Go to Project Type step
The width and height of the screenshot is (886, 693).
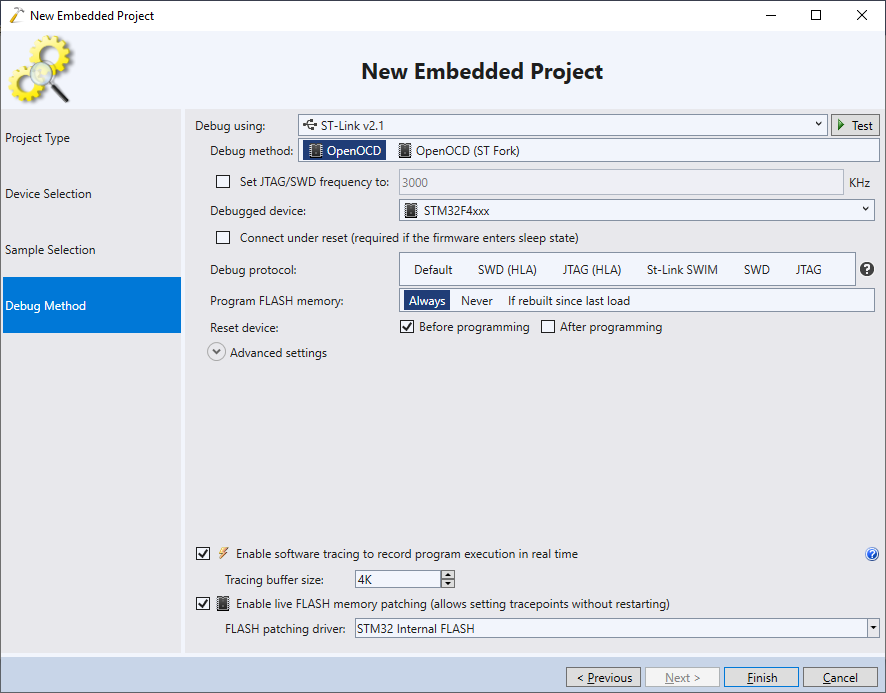point(92,137)
